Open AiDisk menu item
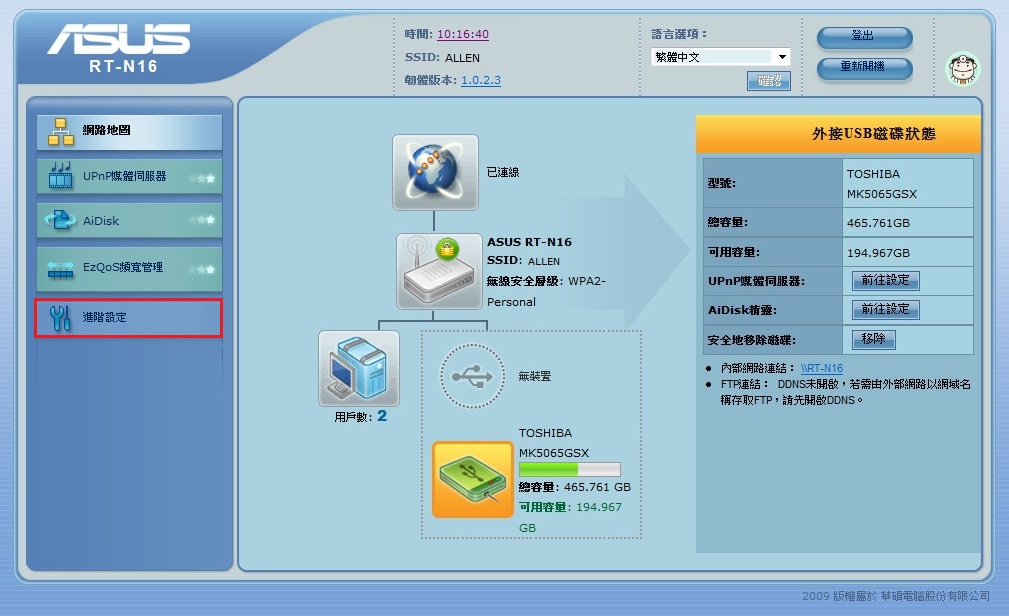Viewport: 1009px width, 616px height. pyautogui.click(x=129, y=221)
